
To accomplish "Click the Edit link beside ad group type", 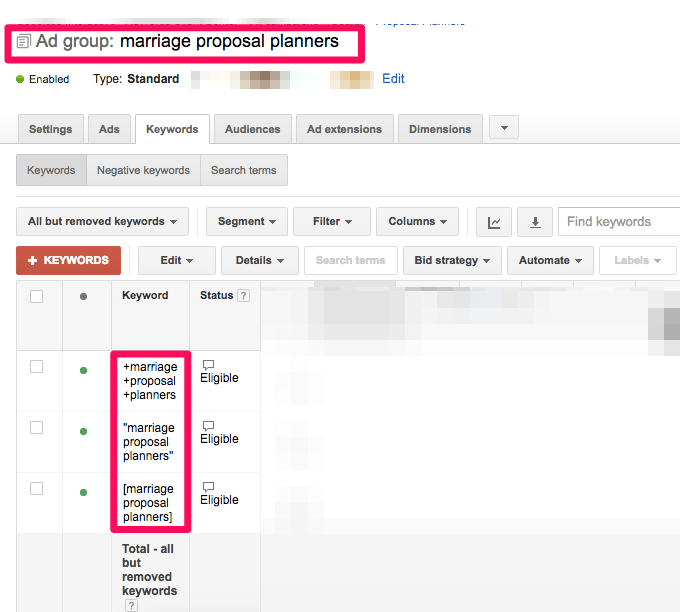I will pyautogui.click(x=393, y=79).
